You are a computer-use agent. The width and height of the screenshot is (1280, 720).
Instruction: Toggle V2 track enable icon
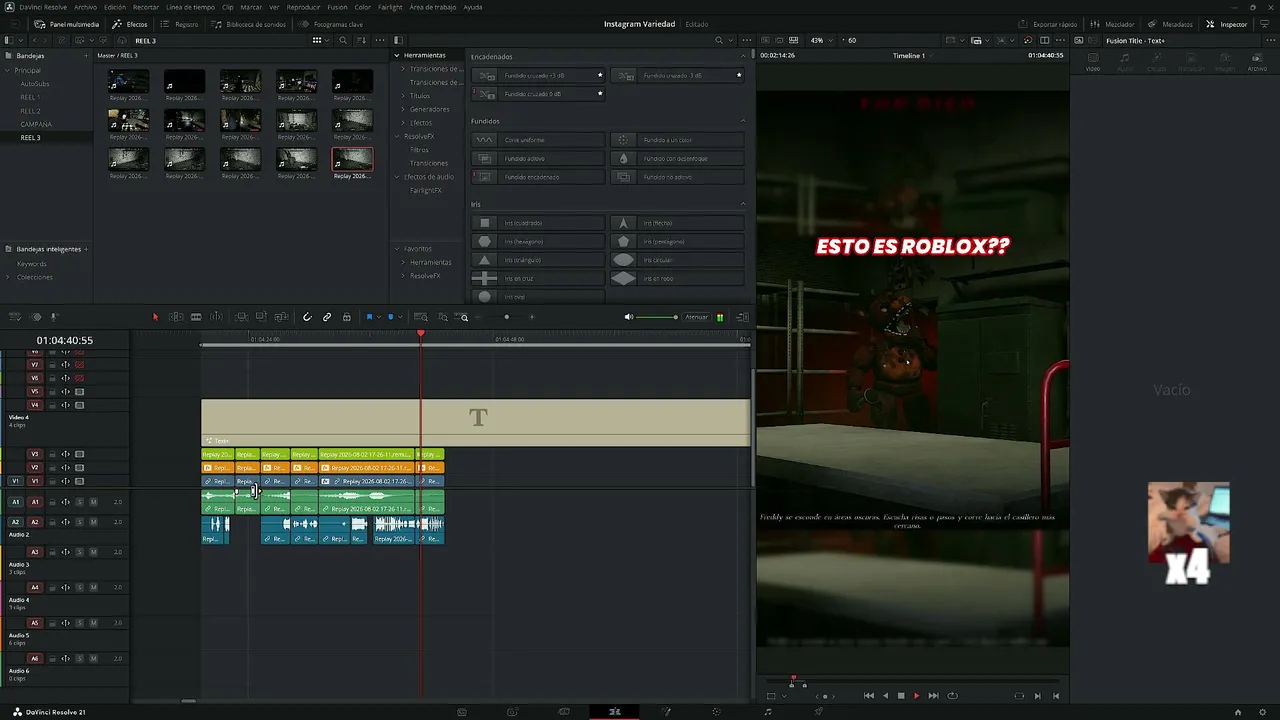coord(79,467)
